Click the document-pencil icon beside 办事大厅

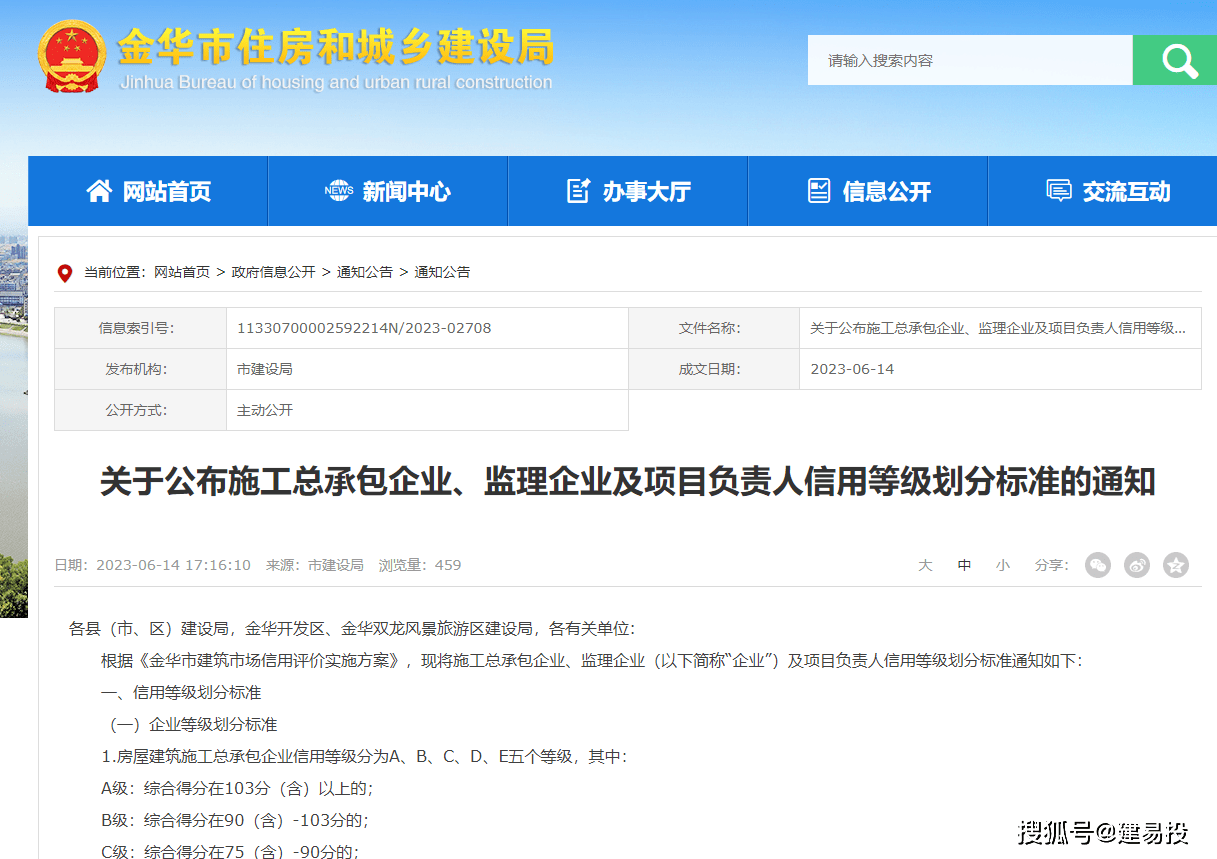[x=579, y=191]
